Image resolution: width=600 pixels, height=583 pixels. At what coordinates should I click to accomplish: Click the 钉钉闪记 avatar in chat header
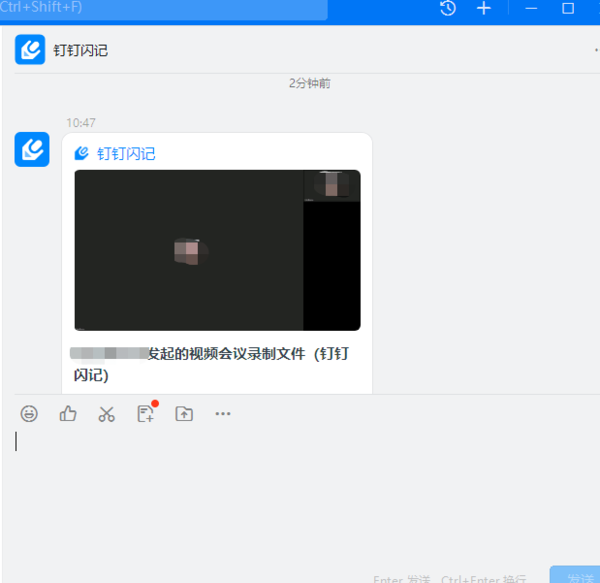click(30, 50)
